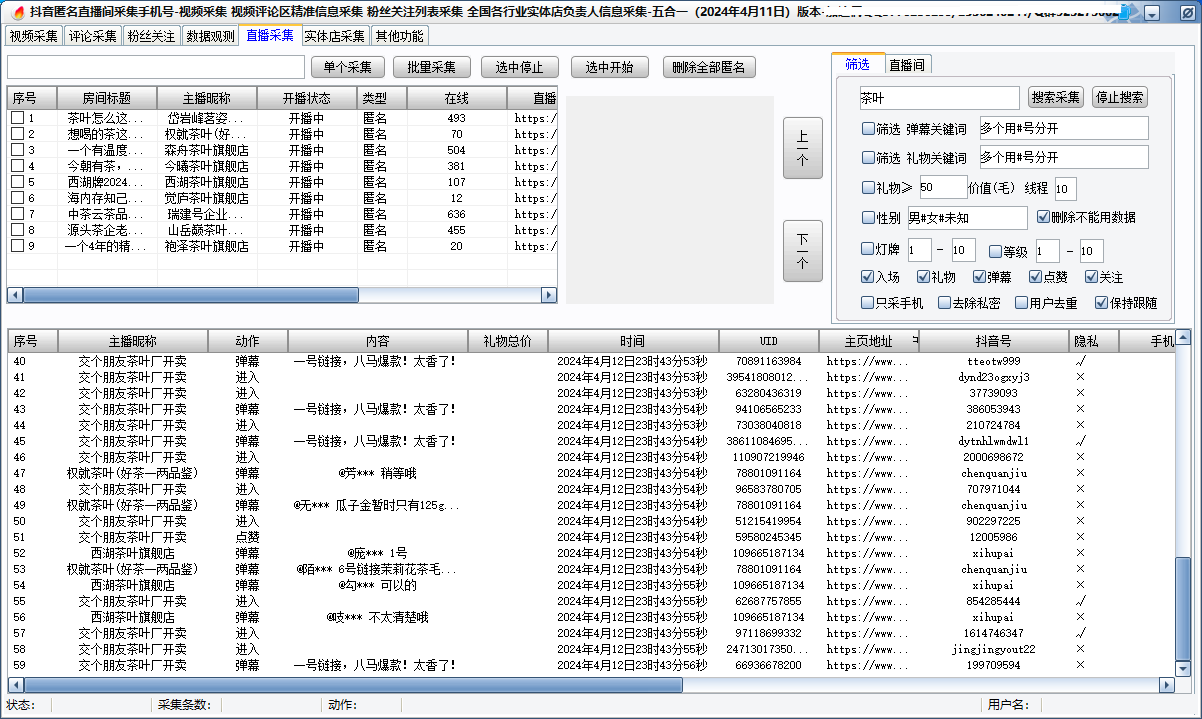Enable 去除私密 checkbox
This screenshot has width=1202, height=719.
click(x=943, y=302)
